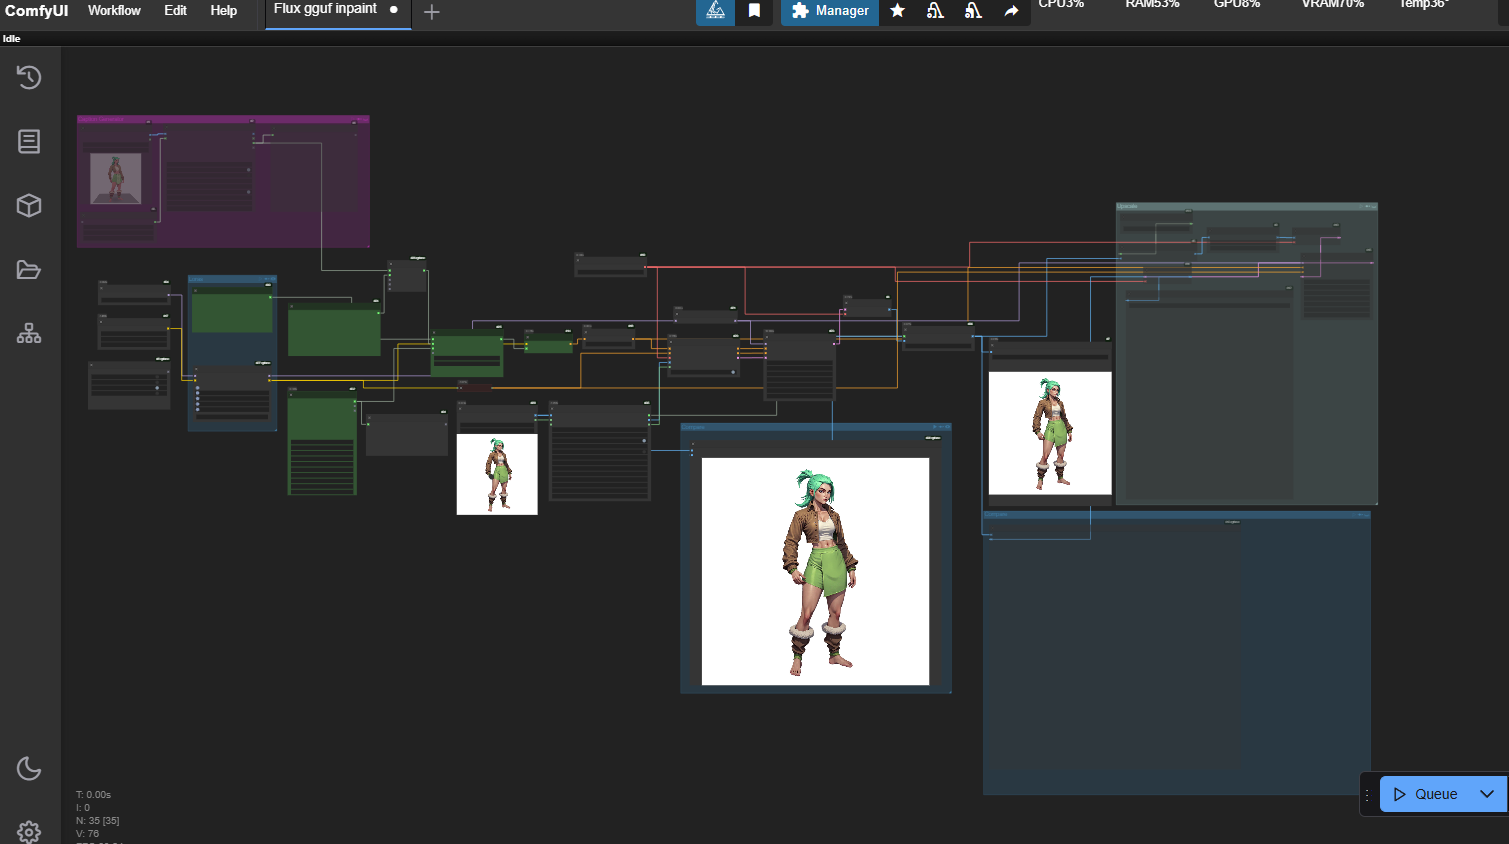The height and width of the screenshot is (844, 1509).
Task: Open the queue history sidebar panel
Action: click(x=29, y=77)
